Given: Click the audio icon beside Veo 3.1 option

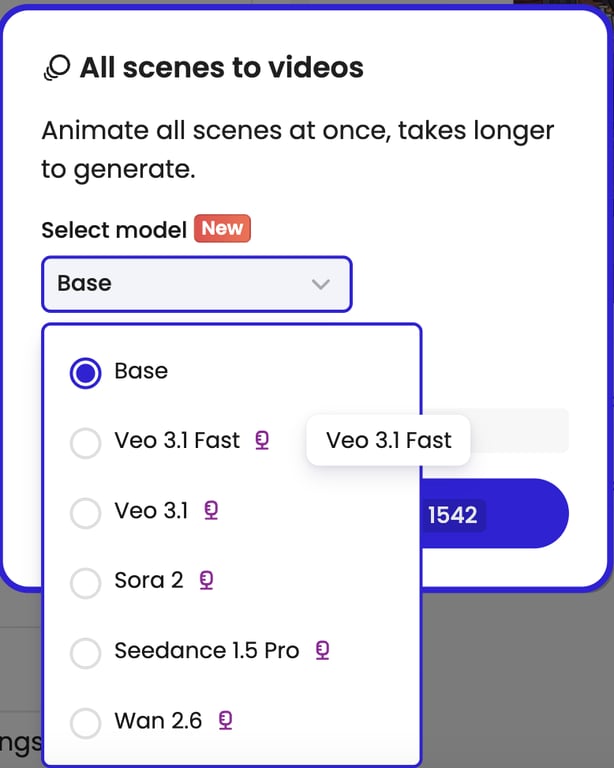Looking at the screenshot, I should [211, 511].
